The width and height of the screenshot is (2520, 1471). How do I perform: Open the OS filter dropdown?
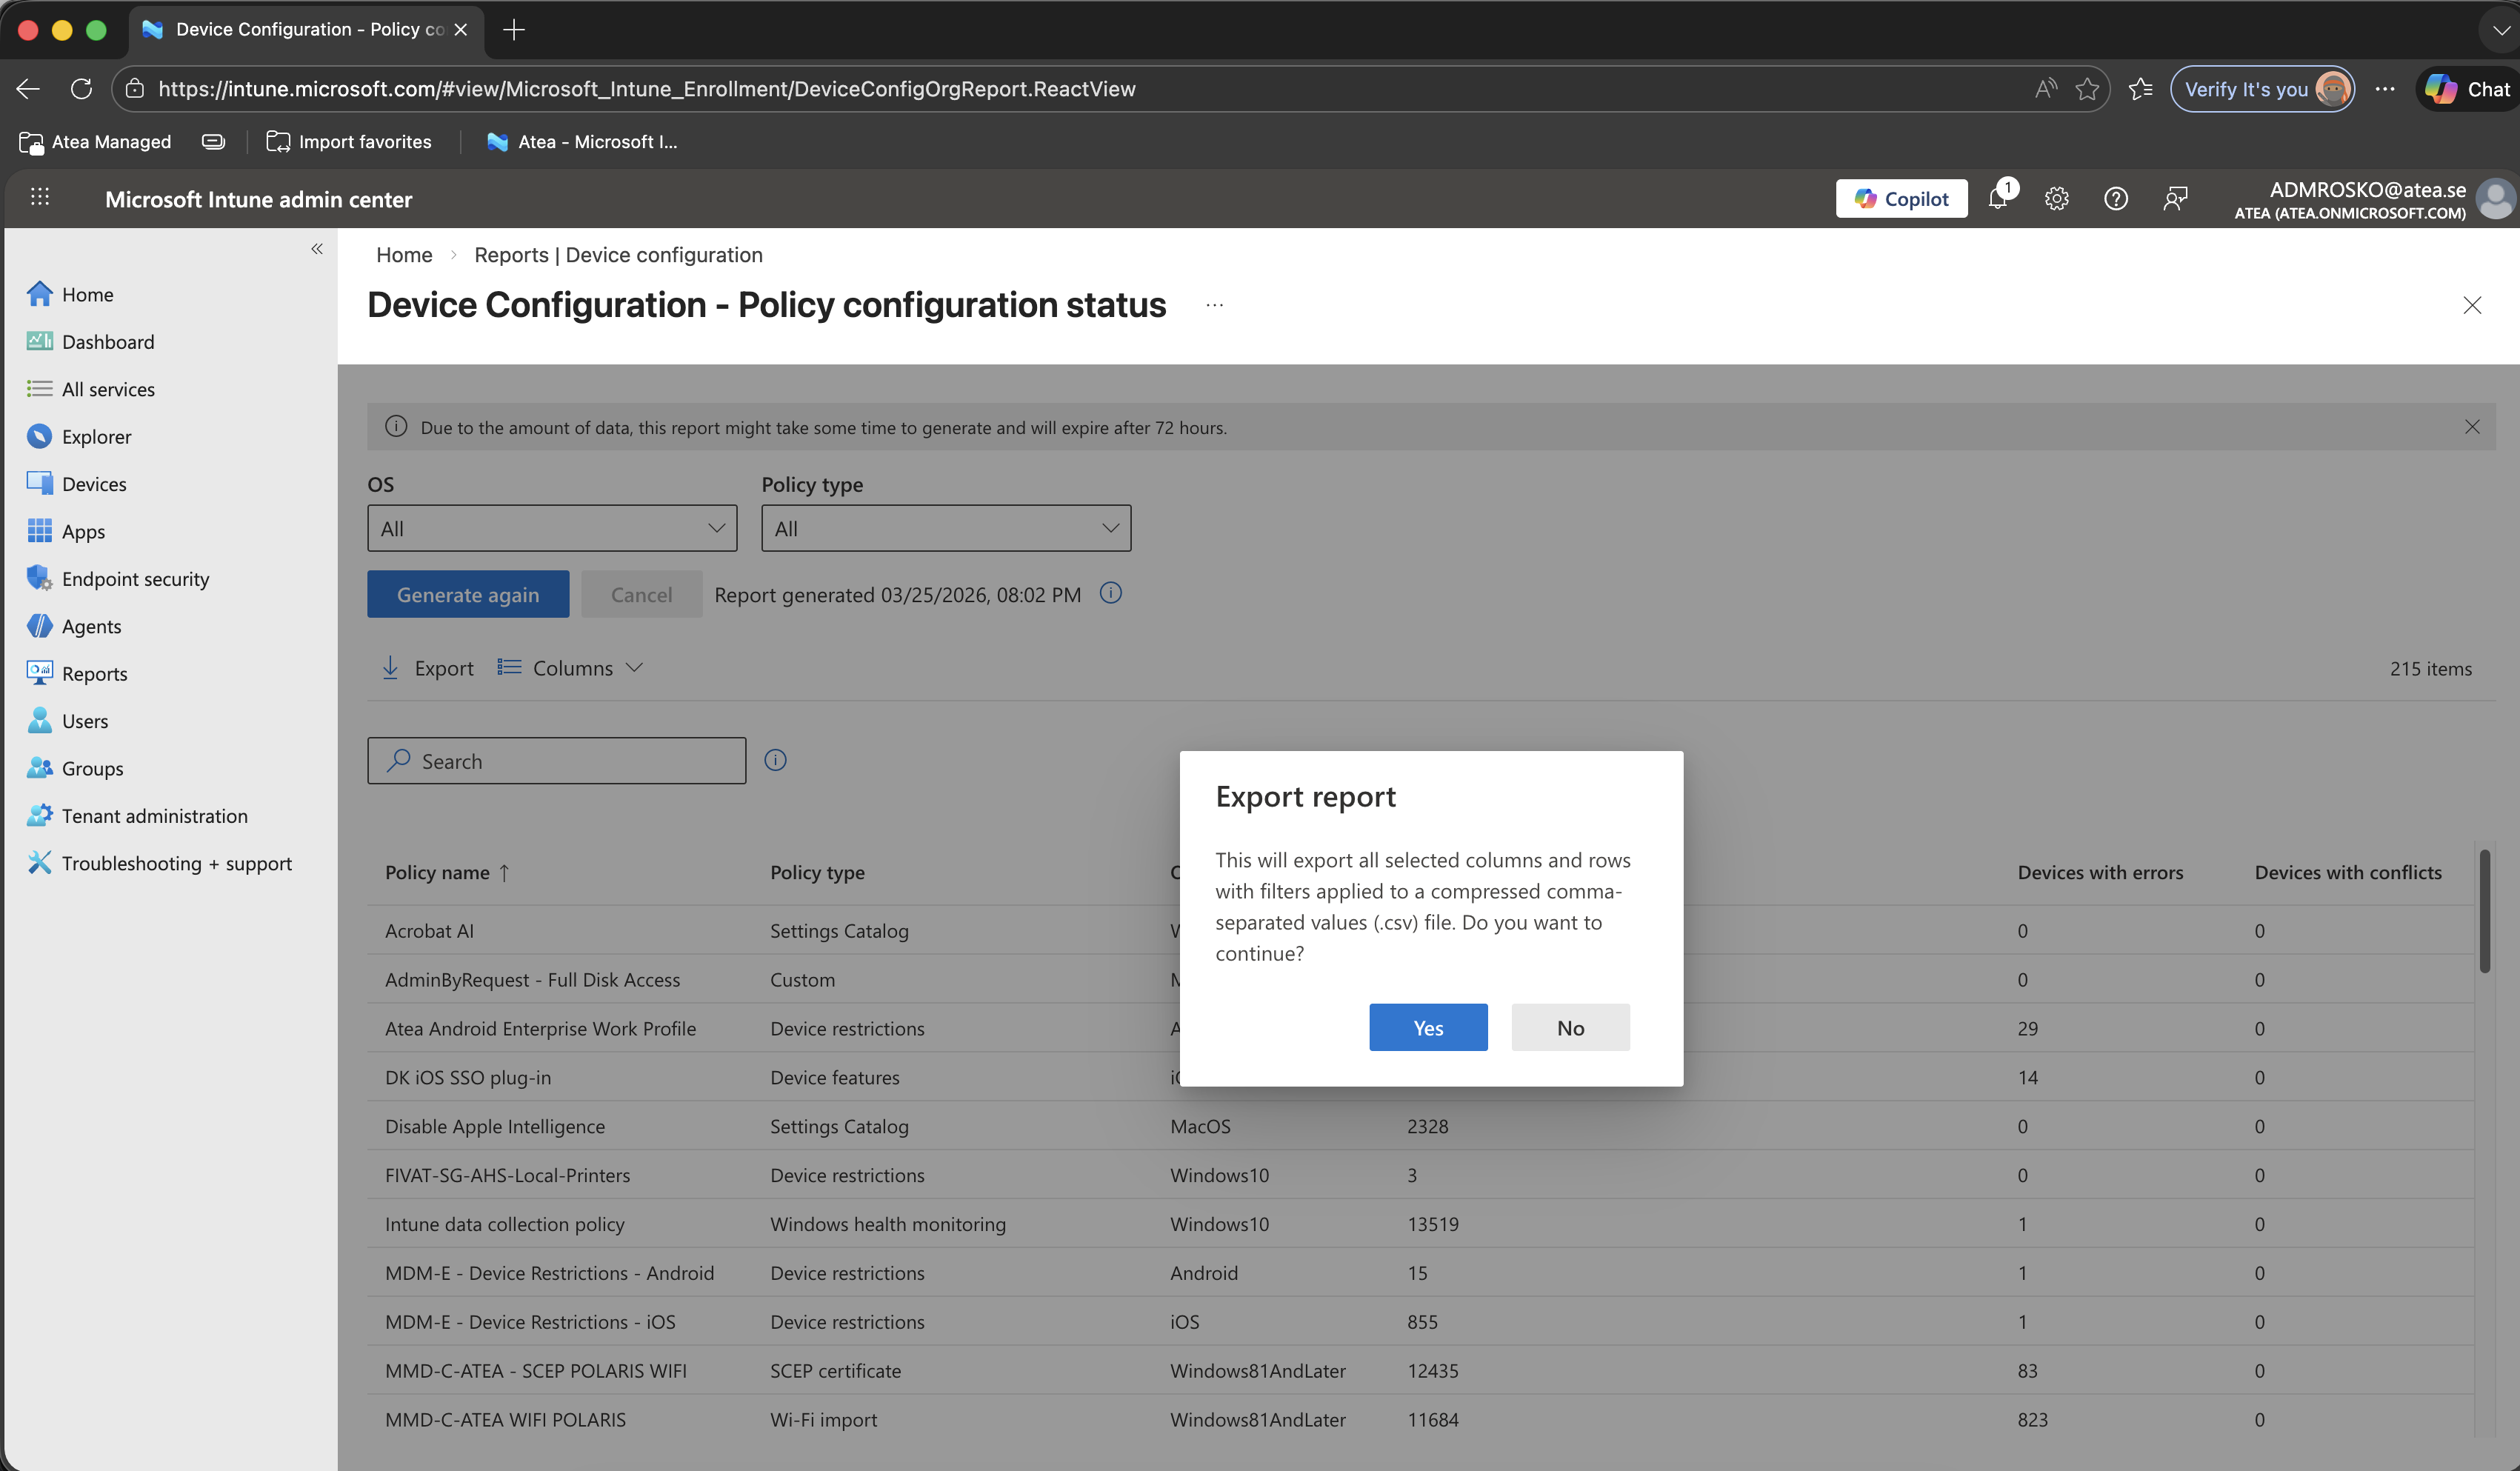(551, 528)
